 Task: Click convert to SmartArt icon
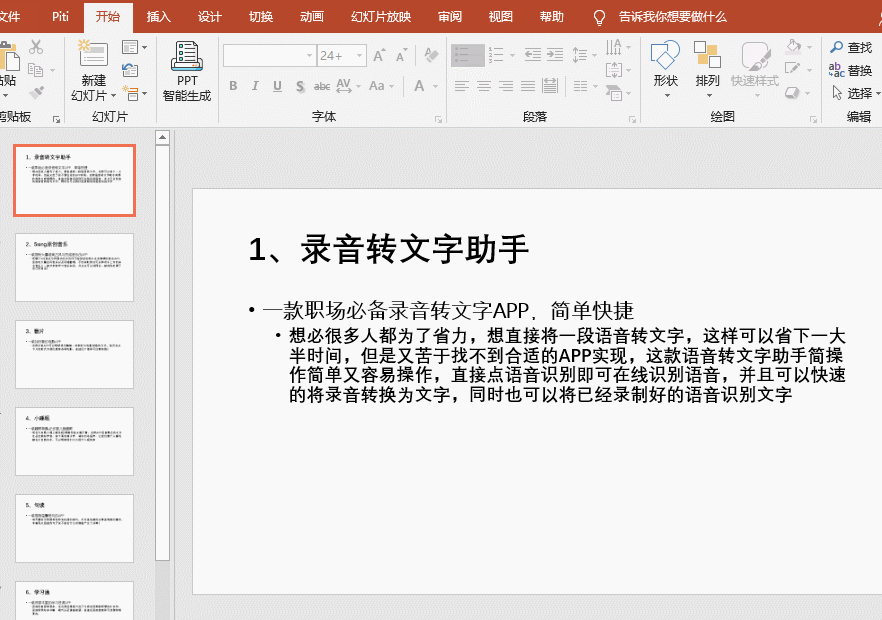(613, 92)
